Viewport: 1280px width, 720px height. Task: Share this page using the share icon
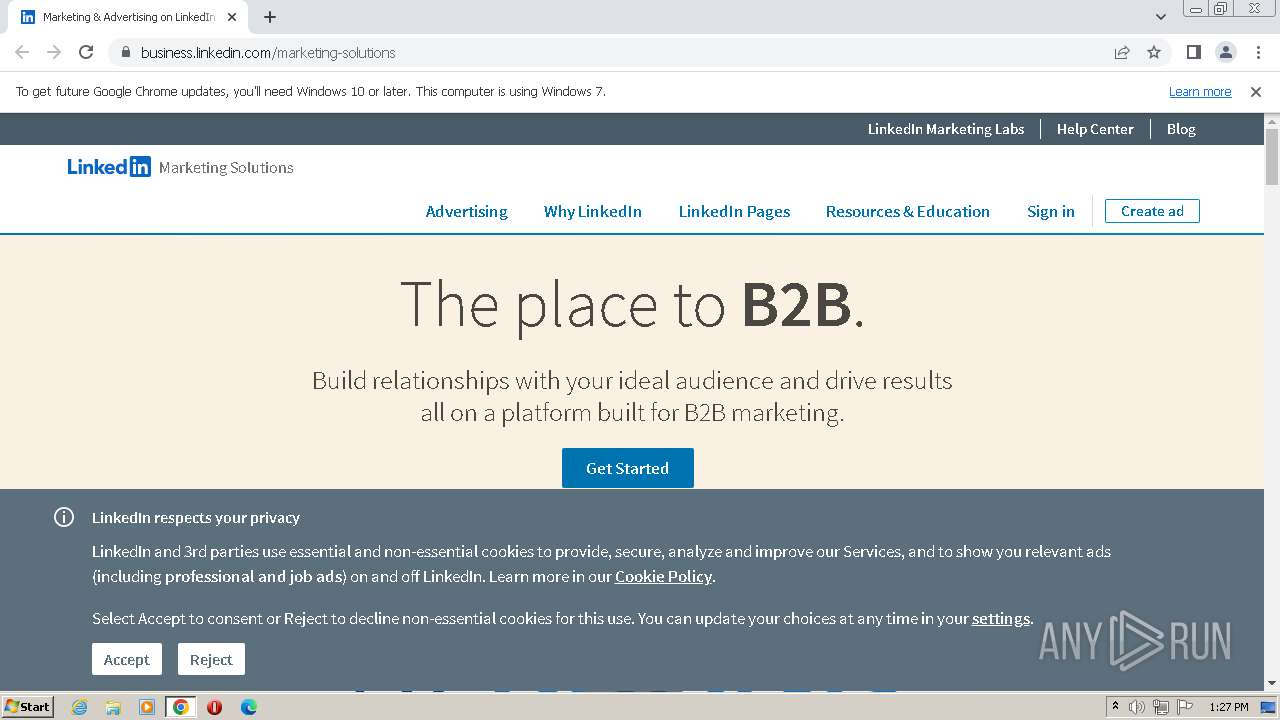click(1122, 52)
